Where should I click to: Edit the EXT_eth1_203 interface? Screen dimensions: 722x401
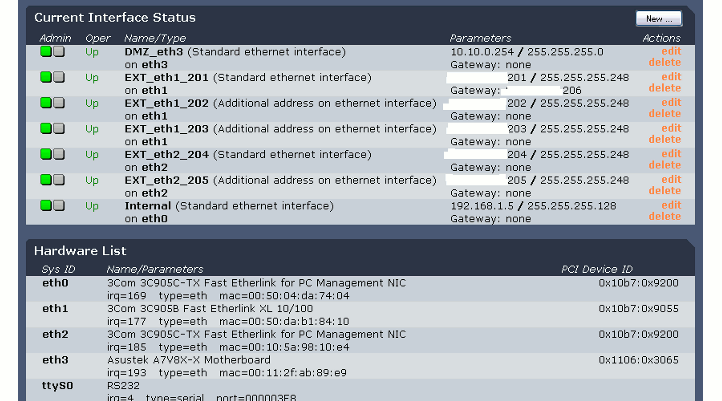pos(670,129)
